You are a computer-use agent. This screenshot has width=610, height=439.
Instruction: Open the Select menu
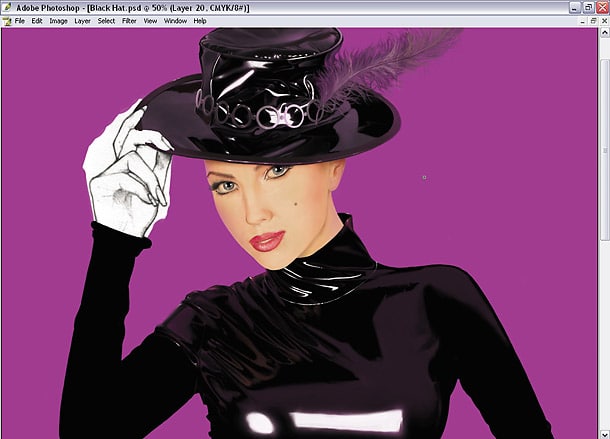coord(106,21)
